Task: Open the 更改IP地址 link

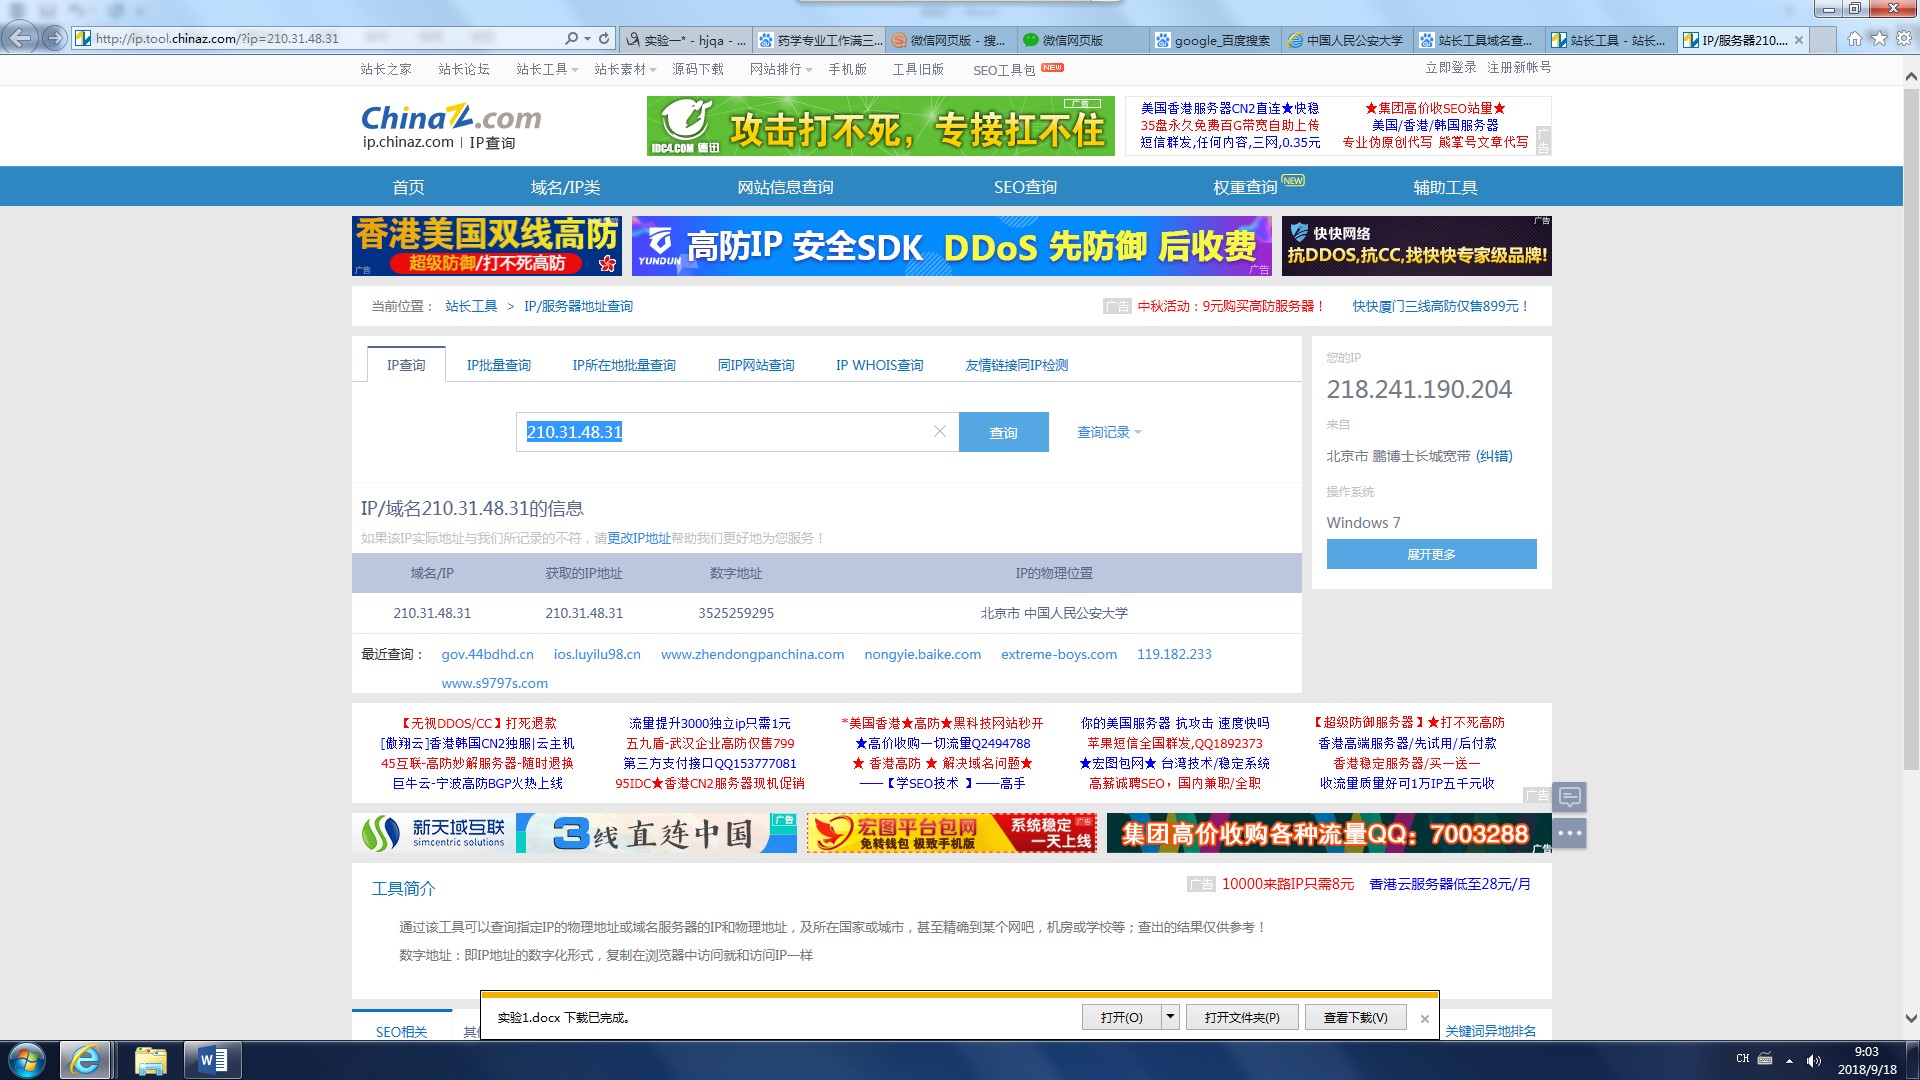Action: click(x=639, y=538)
